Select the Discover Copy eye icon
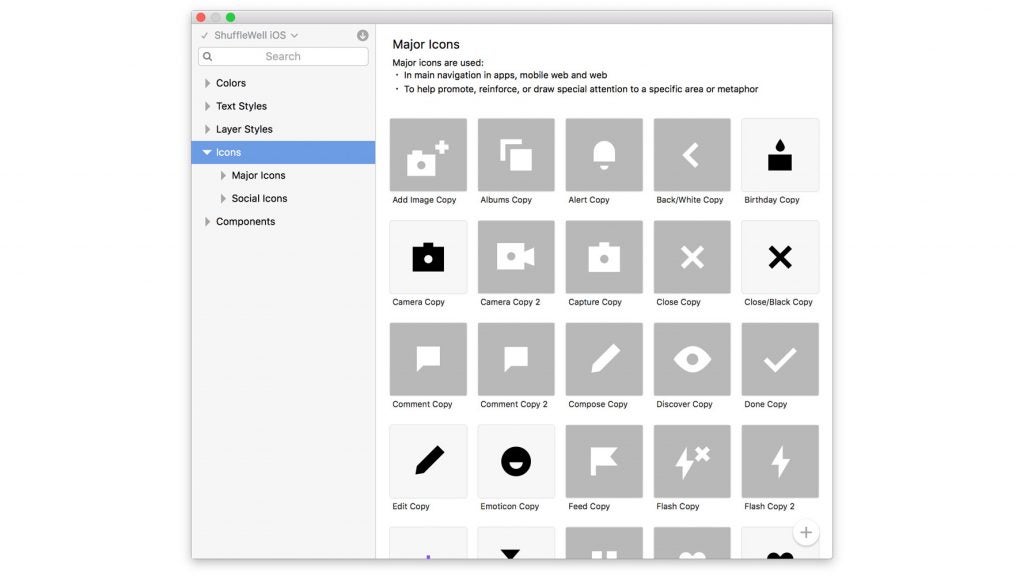This screenshot has height=576, width=1024. click(692, 359)
